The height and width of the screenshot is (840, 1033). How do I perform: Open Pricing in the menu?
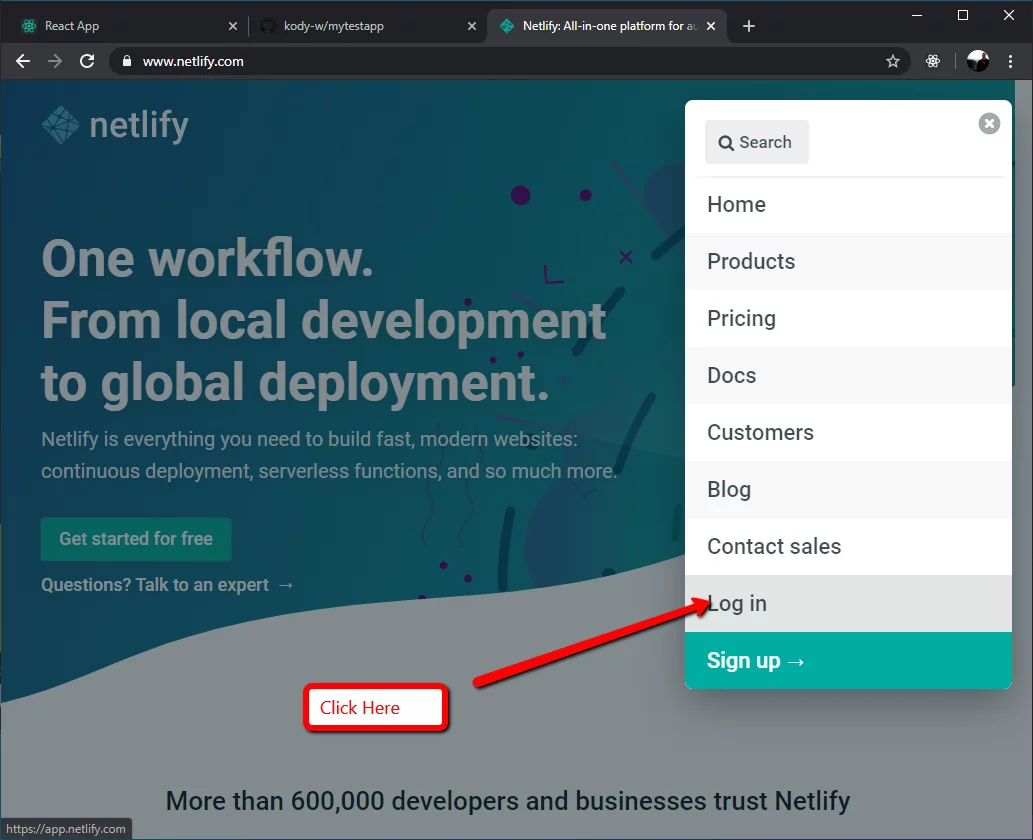(848, 319)
